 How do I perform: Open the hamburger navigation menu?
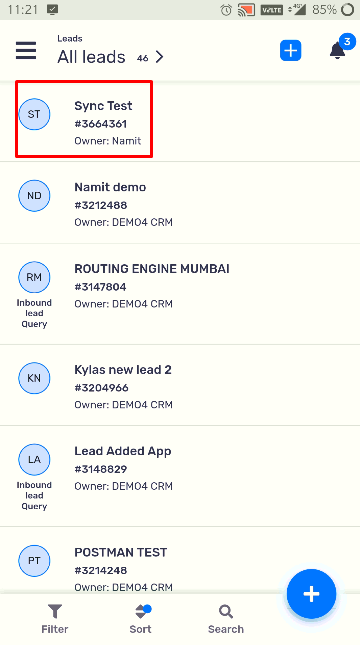pos(26,51)
